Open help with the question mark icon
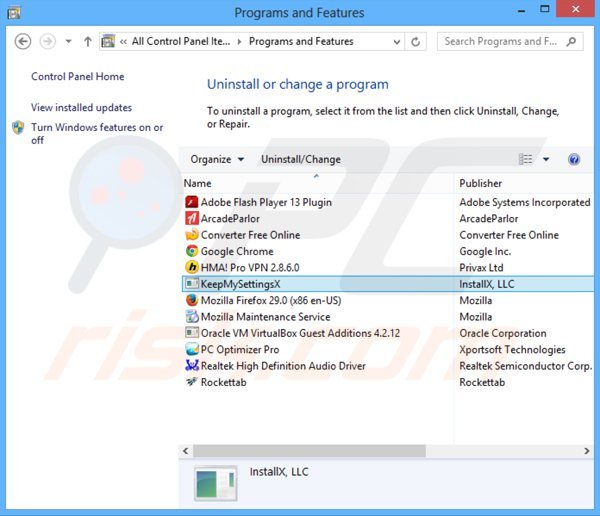This screenshot has height=516, width=600. pos(574,159)
